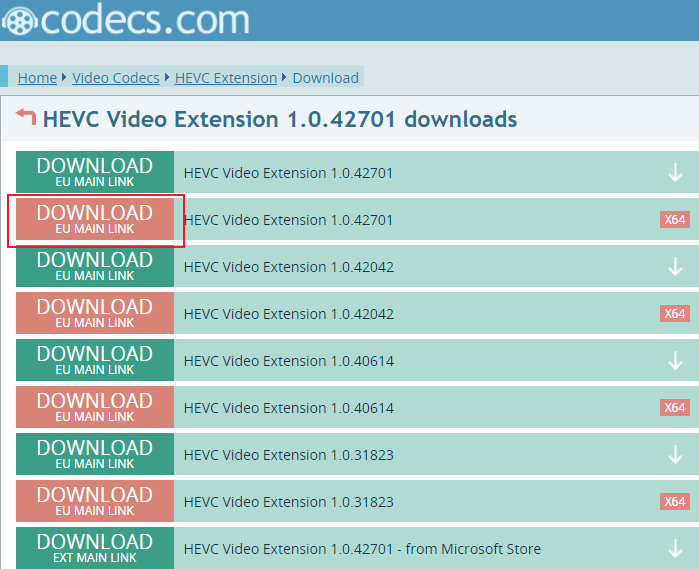The width and height of the screenshot is (699, 569).
Task: Click the DOWNLOAD EXT MAIN LINK button
Action: [x=95, y=548]
